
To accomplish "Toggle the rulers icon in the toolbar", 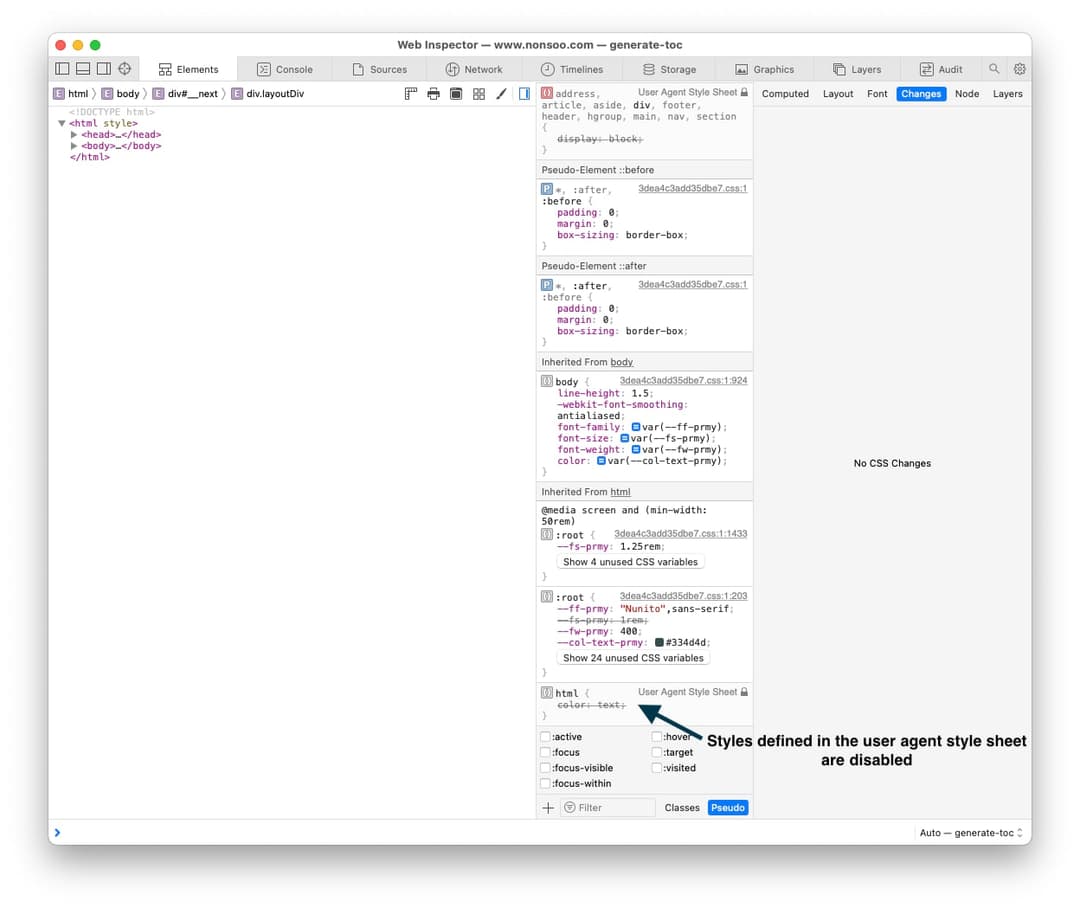I will tap(410, 93).
